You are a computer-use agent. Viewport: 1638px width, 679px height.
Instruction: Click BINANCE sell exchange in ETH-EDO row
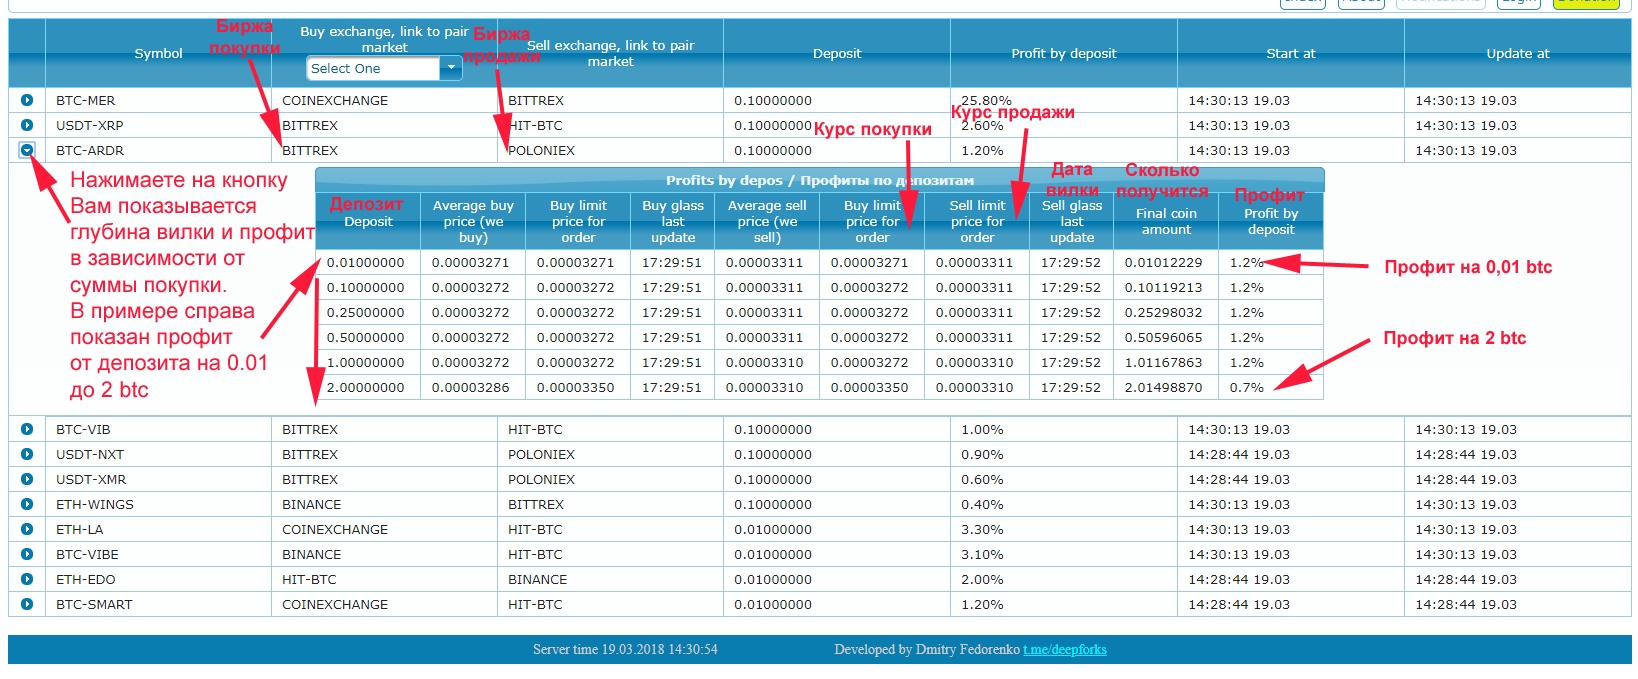pos(537,579)
